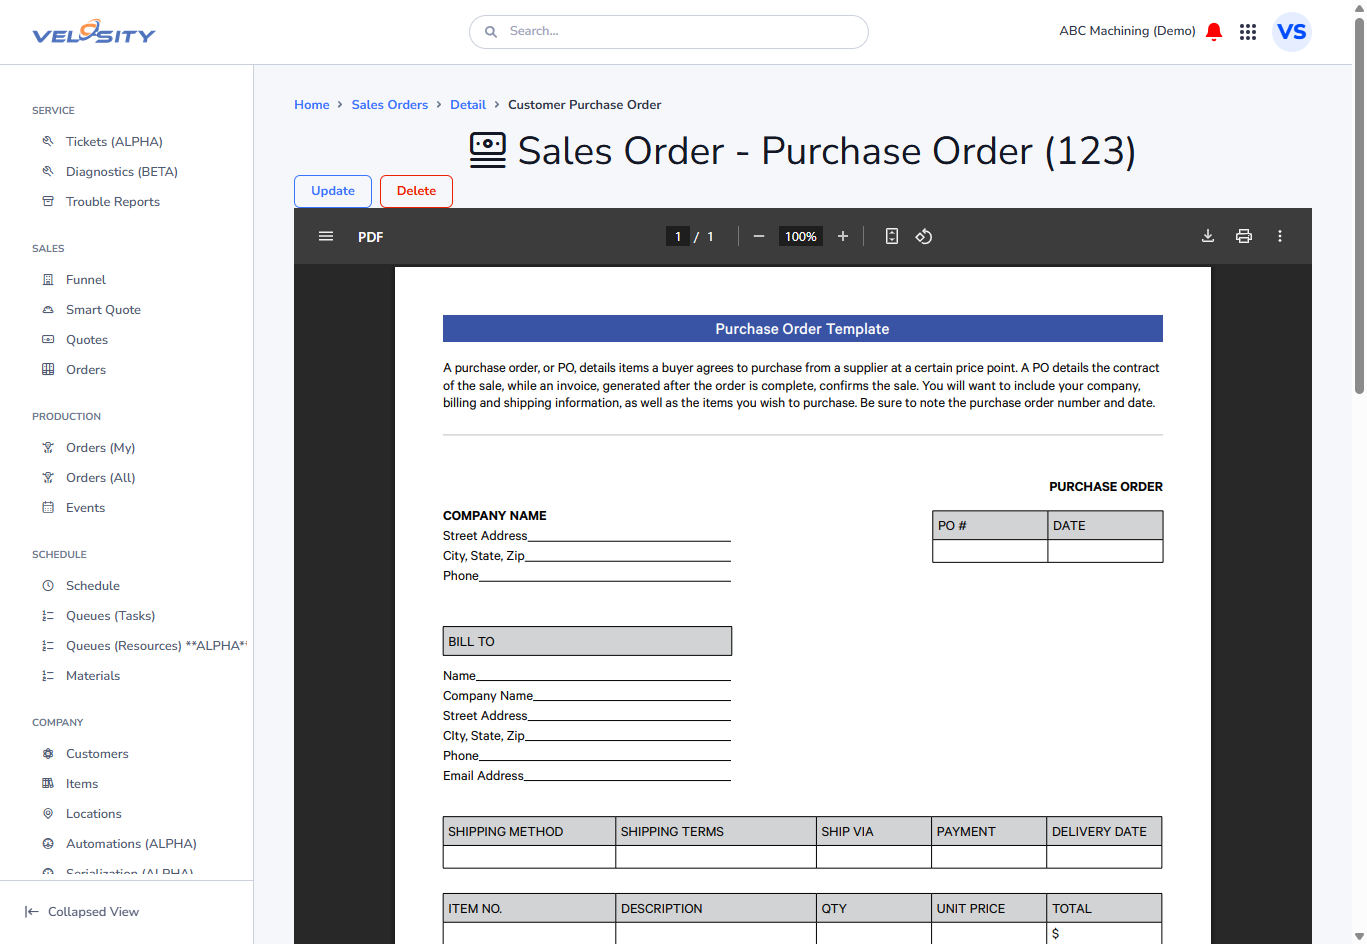Click the Search input field
This screenshot has height=944, width=1367.
click(669, 32)
